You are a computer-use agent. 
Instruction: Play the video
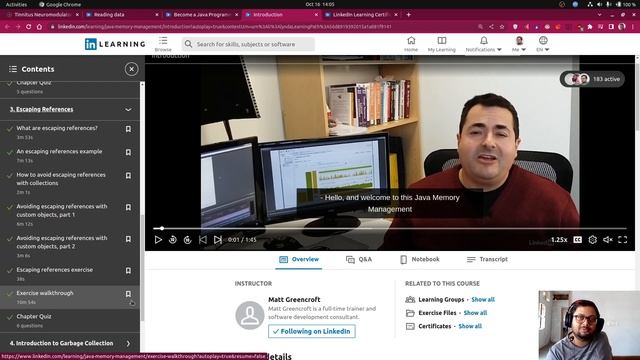click(158, 240)
